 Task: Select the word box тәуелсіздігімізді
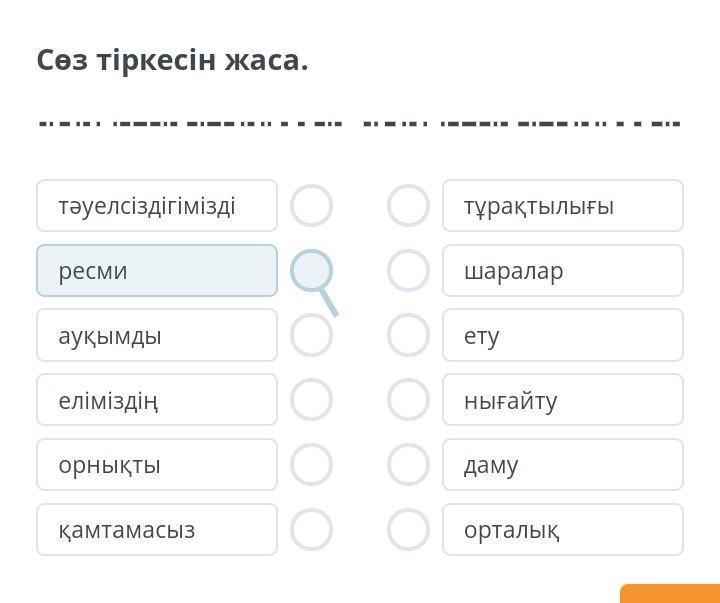157,206
